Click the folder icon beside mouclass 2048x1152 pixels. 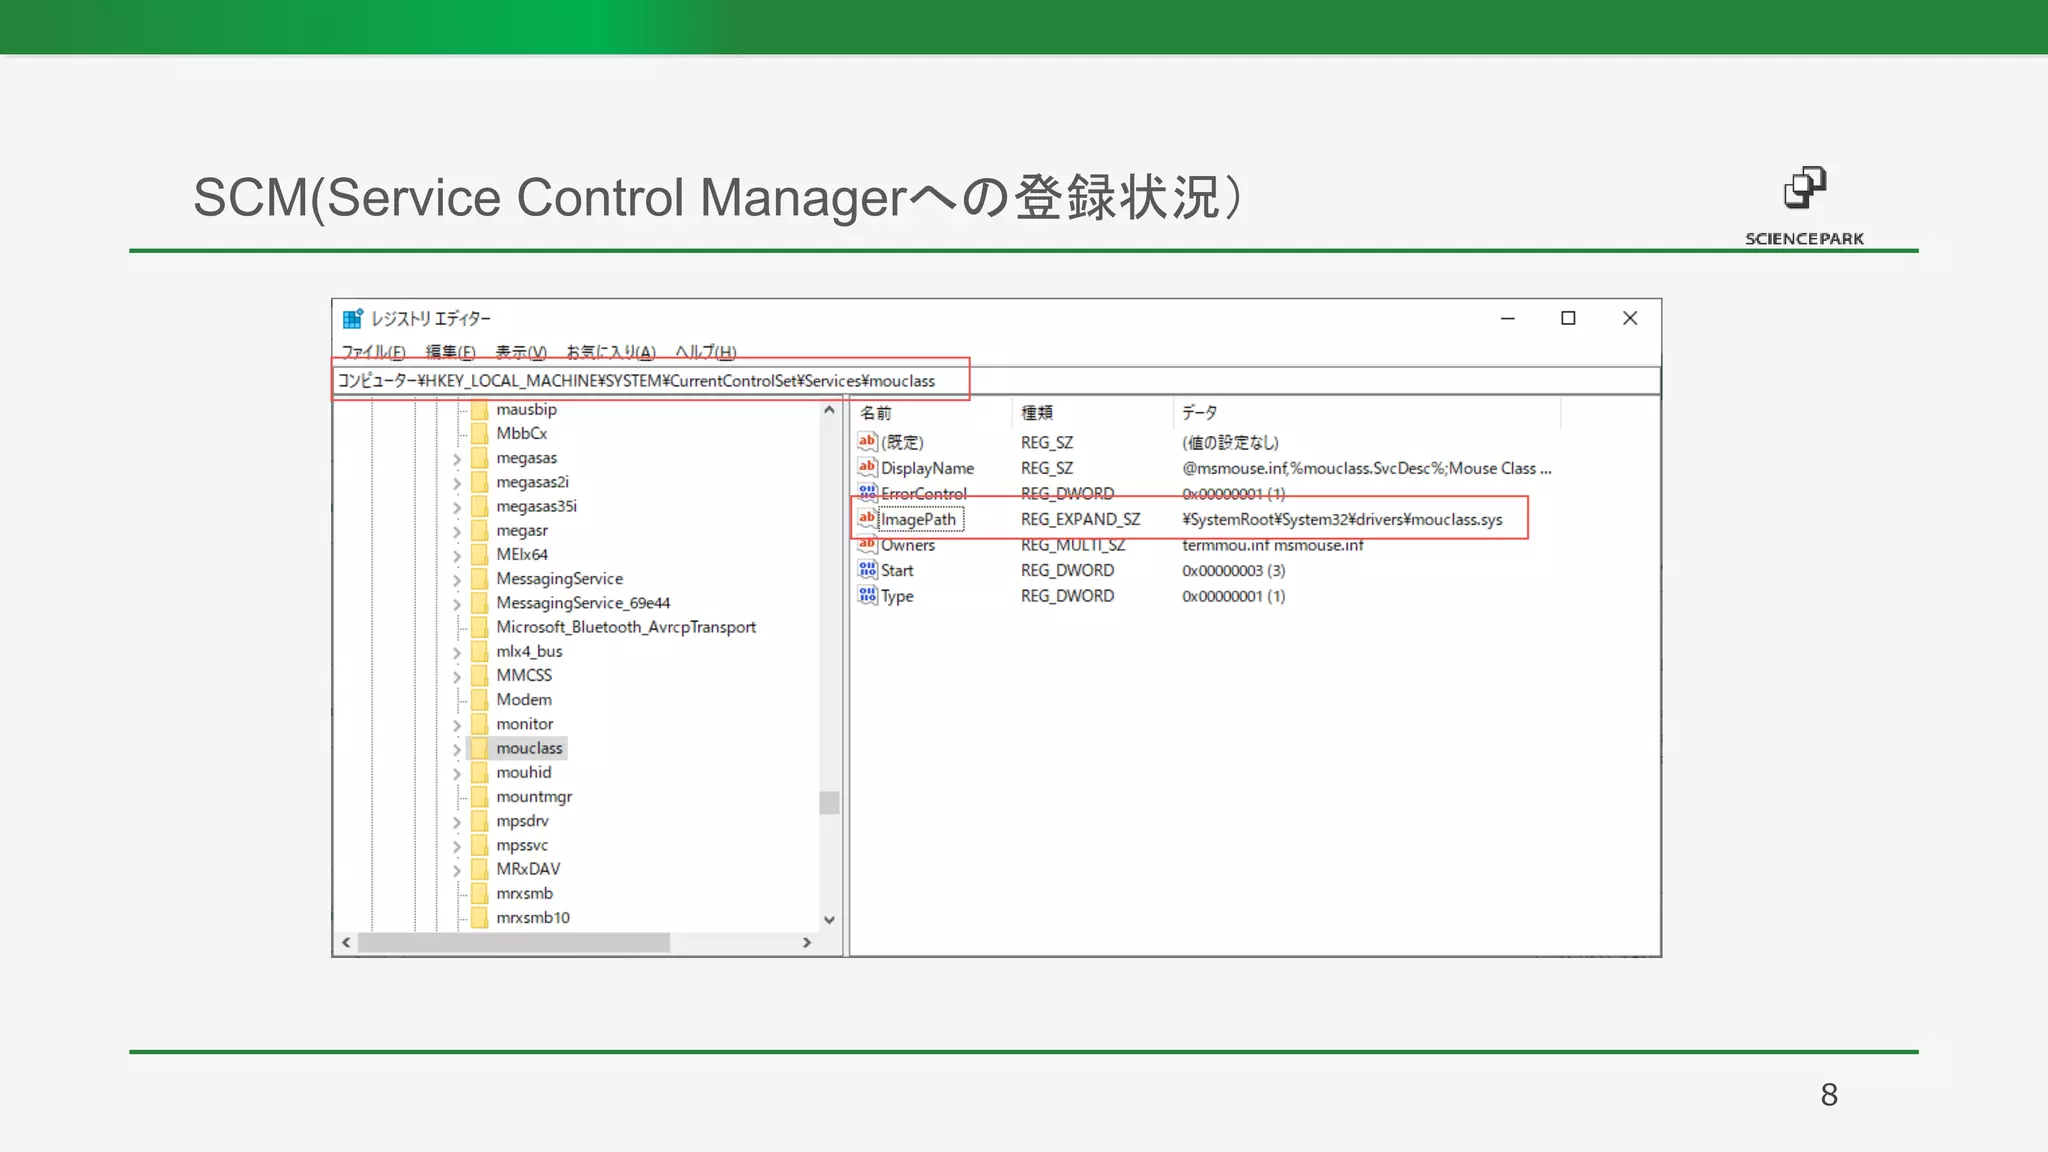(x=480, y=748)
